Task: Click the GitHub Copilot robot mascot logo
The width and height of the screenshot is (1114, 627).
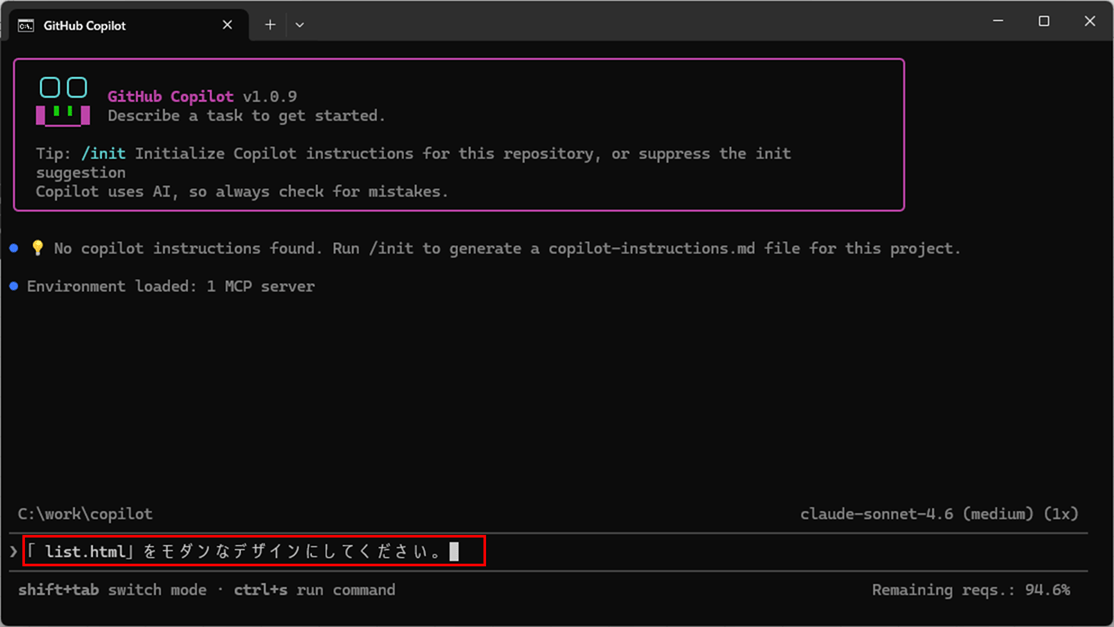Action: coord(63,101)
